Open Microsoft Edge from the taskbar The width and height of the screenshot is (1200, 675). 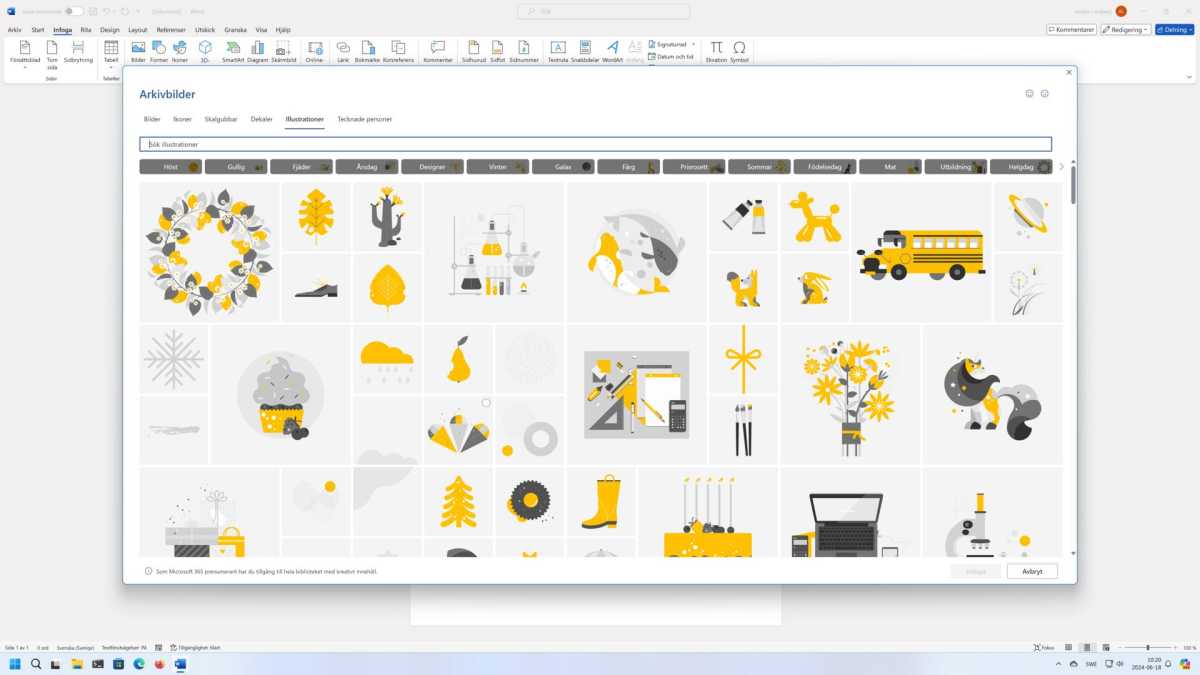(139, 664)
